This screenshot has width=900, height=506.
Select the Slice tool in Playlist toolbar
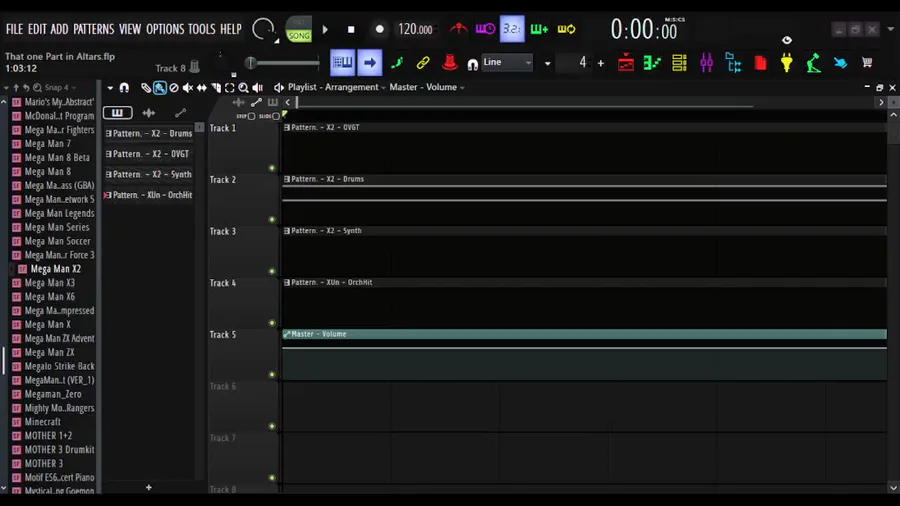[x=216, y=88]
